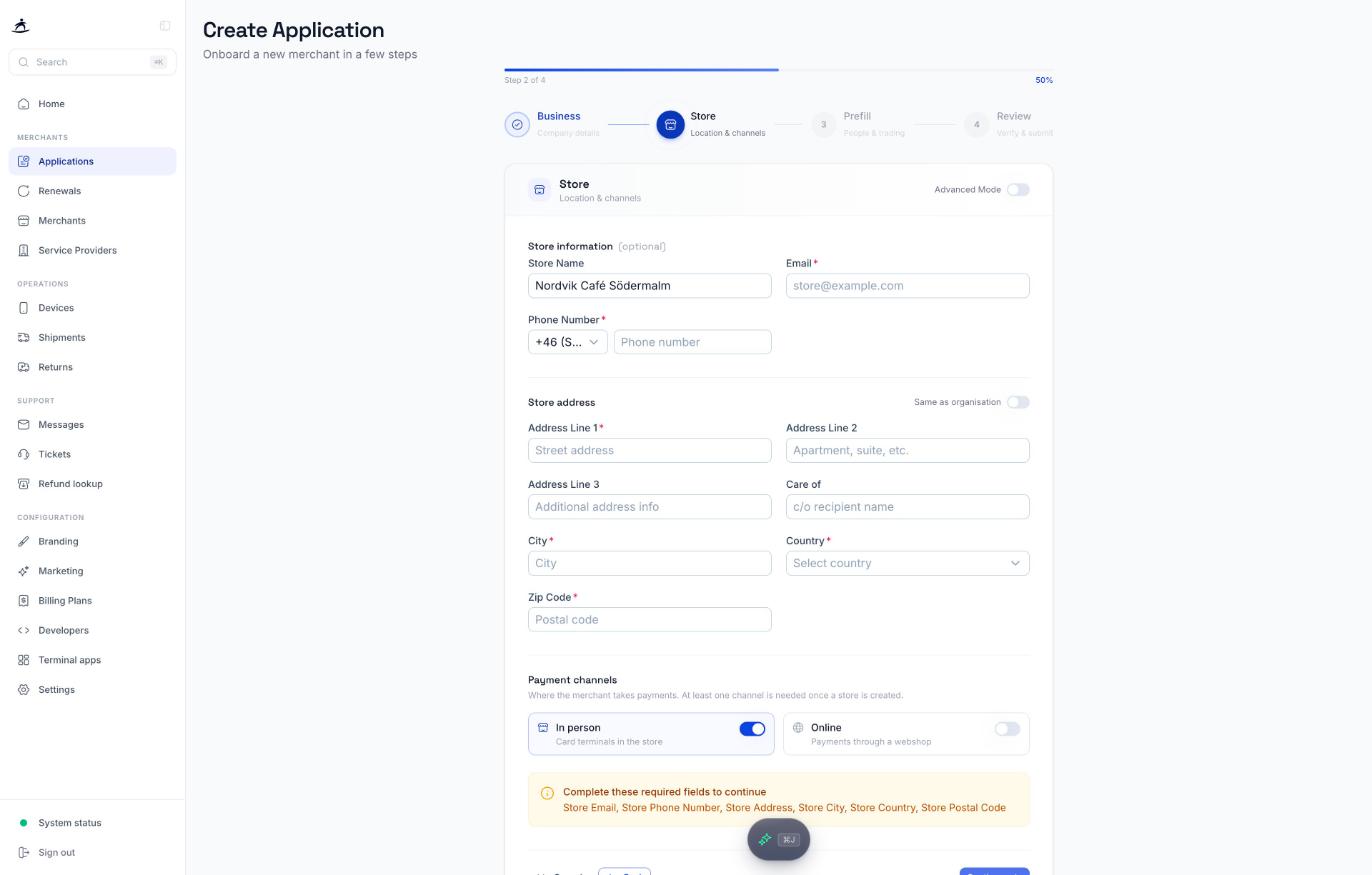Jump to the Review step
Screen dimensions: 1372x875
[1008, 124]
